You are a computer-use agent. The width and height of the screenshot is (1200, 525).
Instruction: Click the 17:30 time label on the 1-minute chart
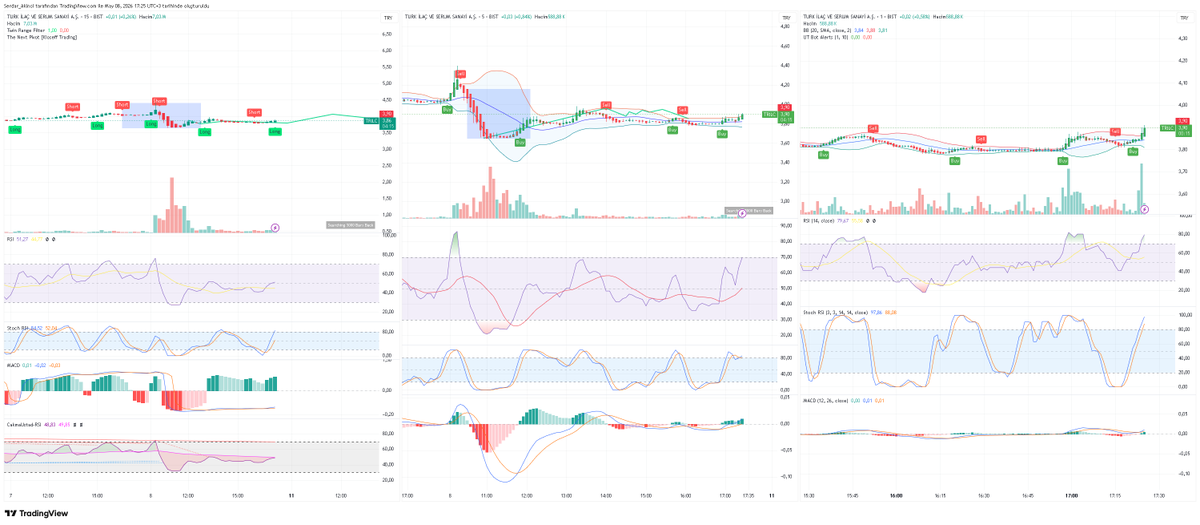click(x=1158, y=495)
